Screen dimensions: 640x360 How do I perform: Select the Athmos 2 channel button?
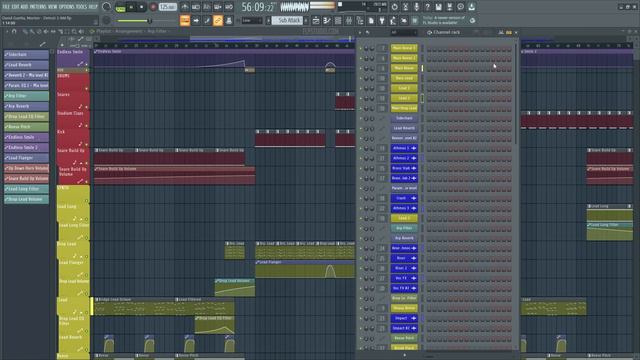[404, 158]
